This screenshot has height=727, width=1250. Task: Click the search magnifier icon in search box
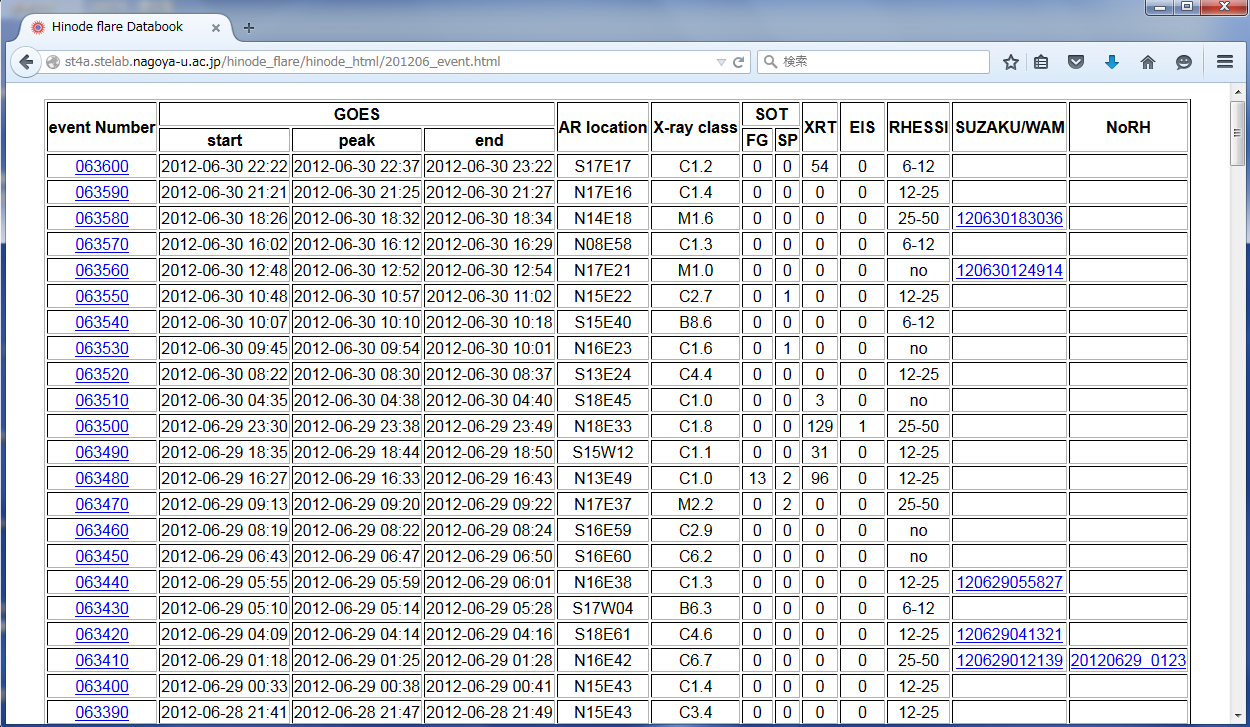pos(770,62)
